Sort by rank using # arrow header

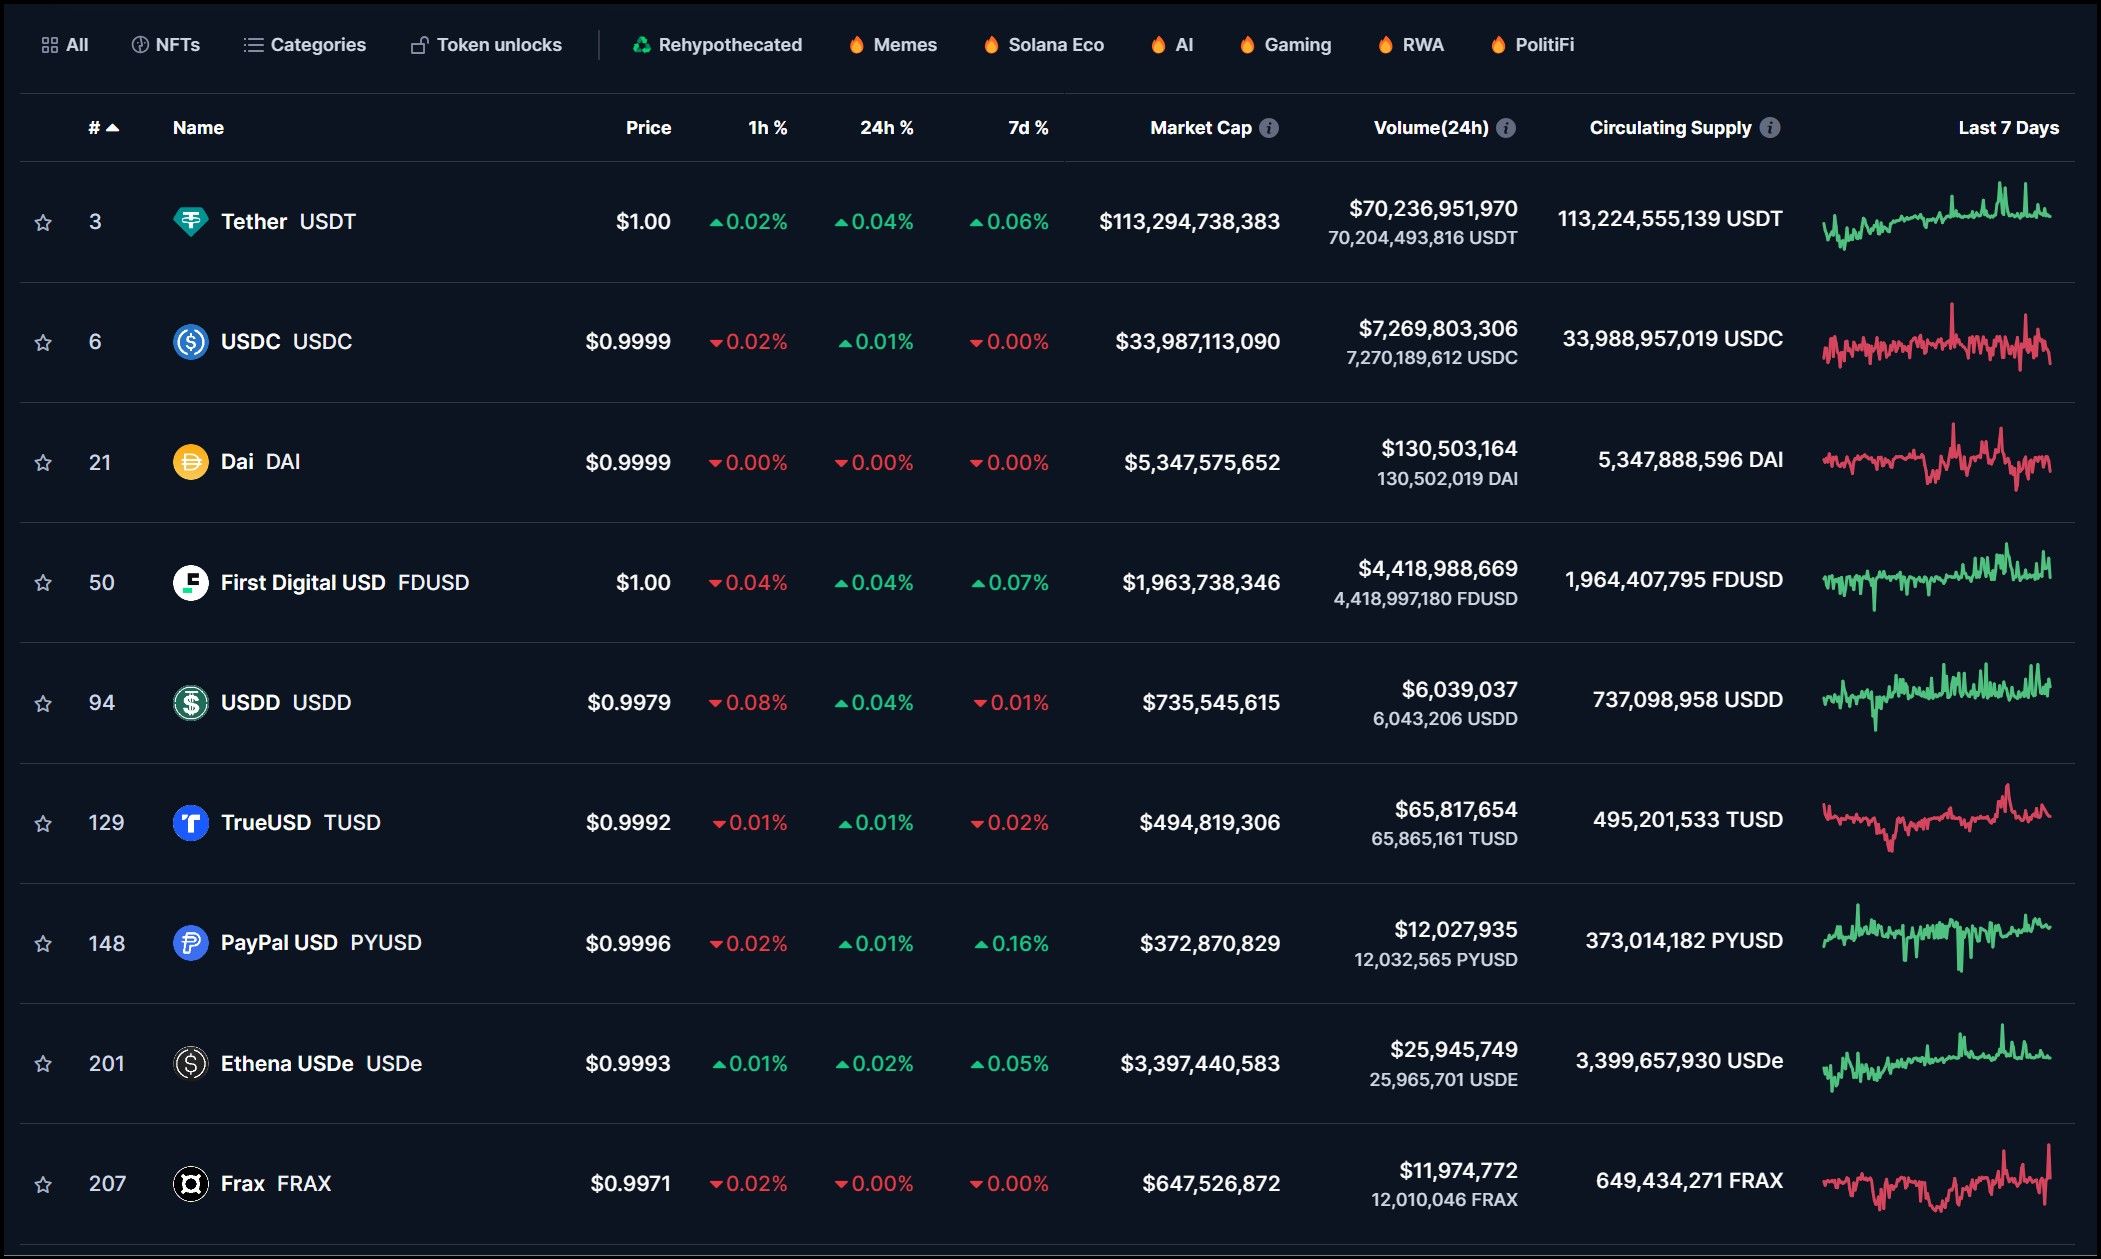coord(103,128)
